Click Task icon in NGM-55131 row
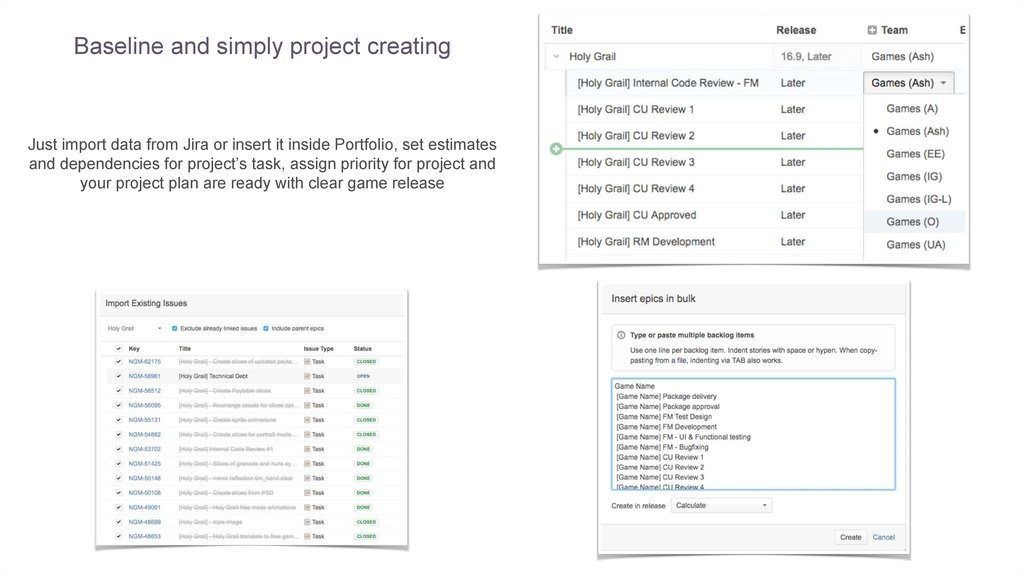 (x=307, y=420)
